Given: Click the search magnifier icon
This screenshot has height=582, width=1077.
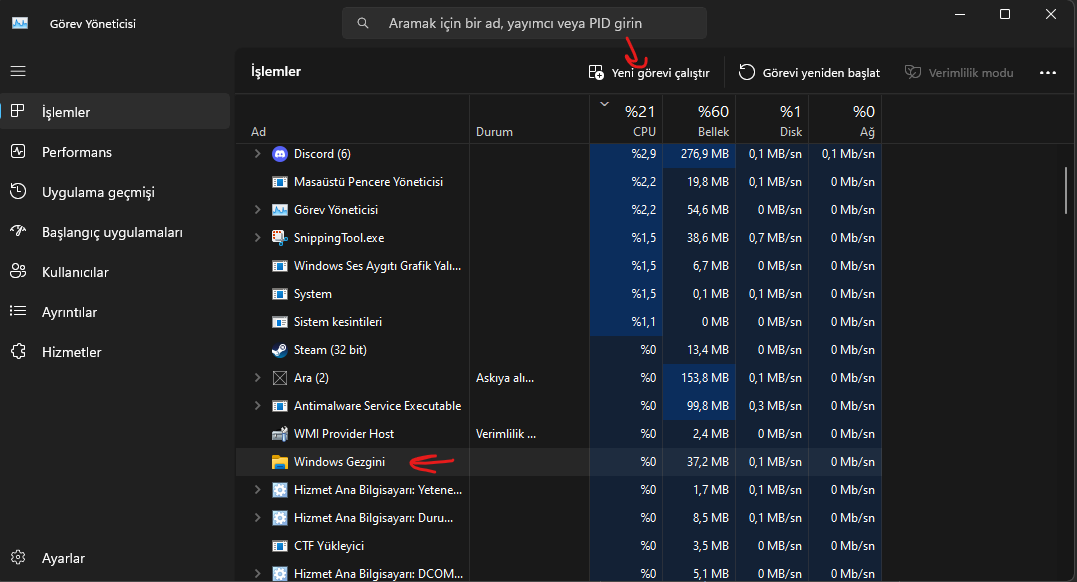Looking at the screenshot, I should [x=363, y=23].
